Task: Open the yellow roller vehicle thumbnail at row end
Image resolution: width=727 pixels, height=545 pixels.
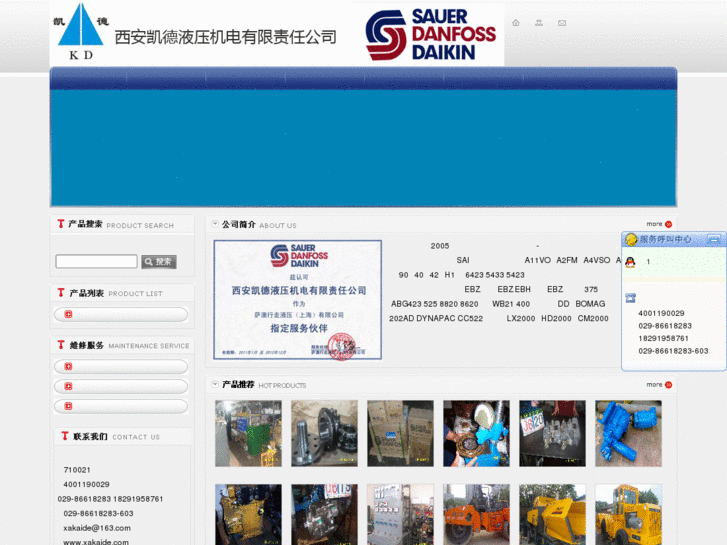Action: coord(629,514)
